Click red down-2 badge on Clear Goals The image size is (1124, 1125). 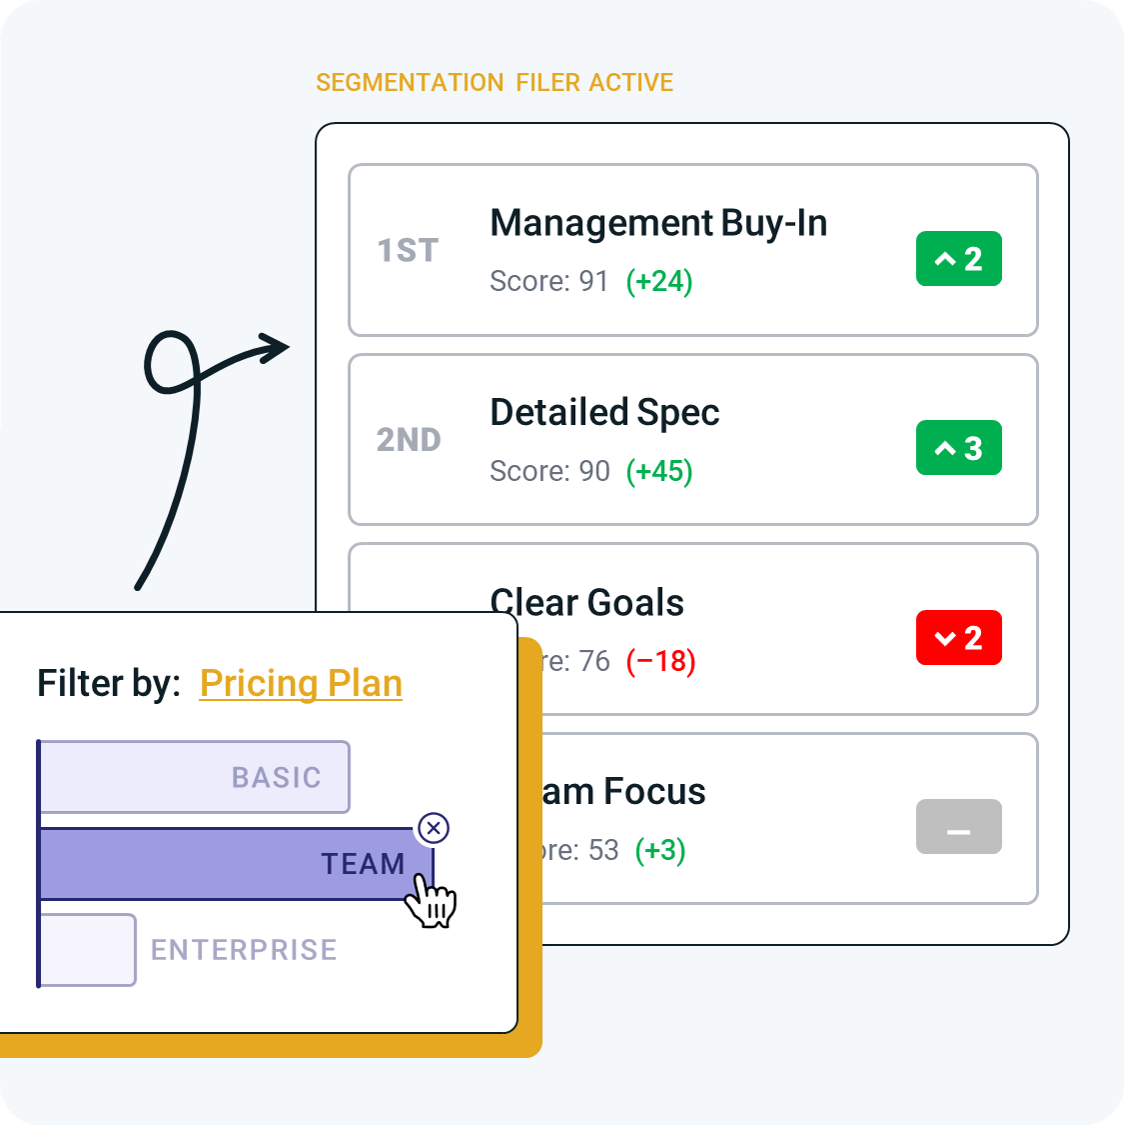tap(958, 637)
